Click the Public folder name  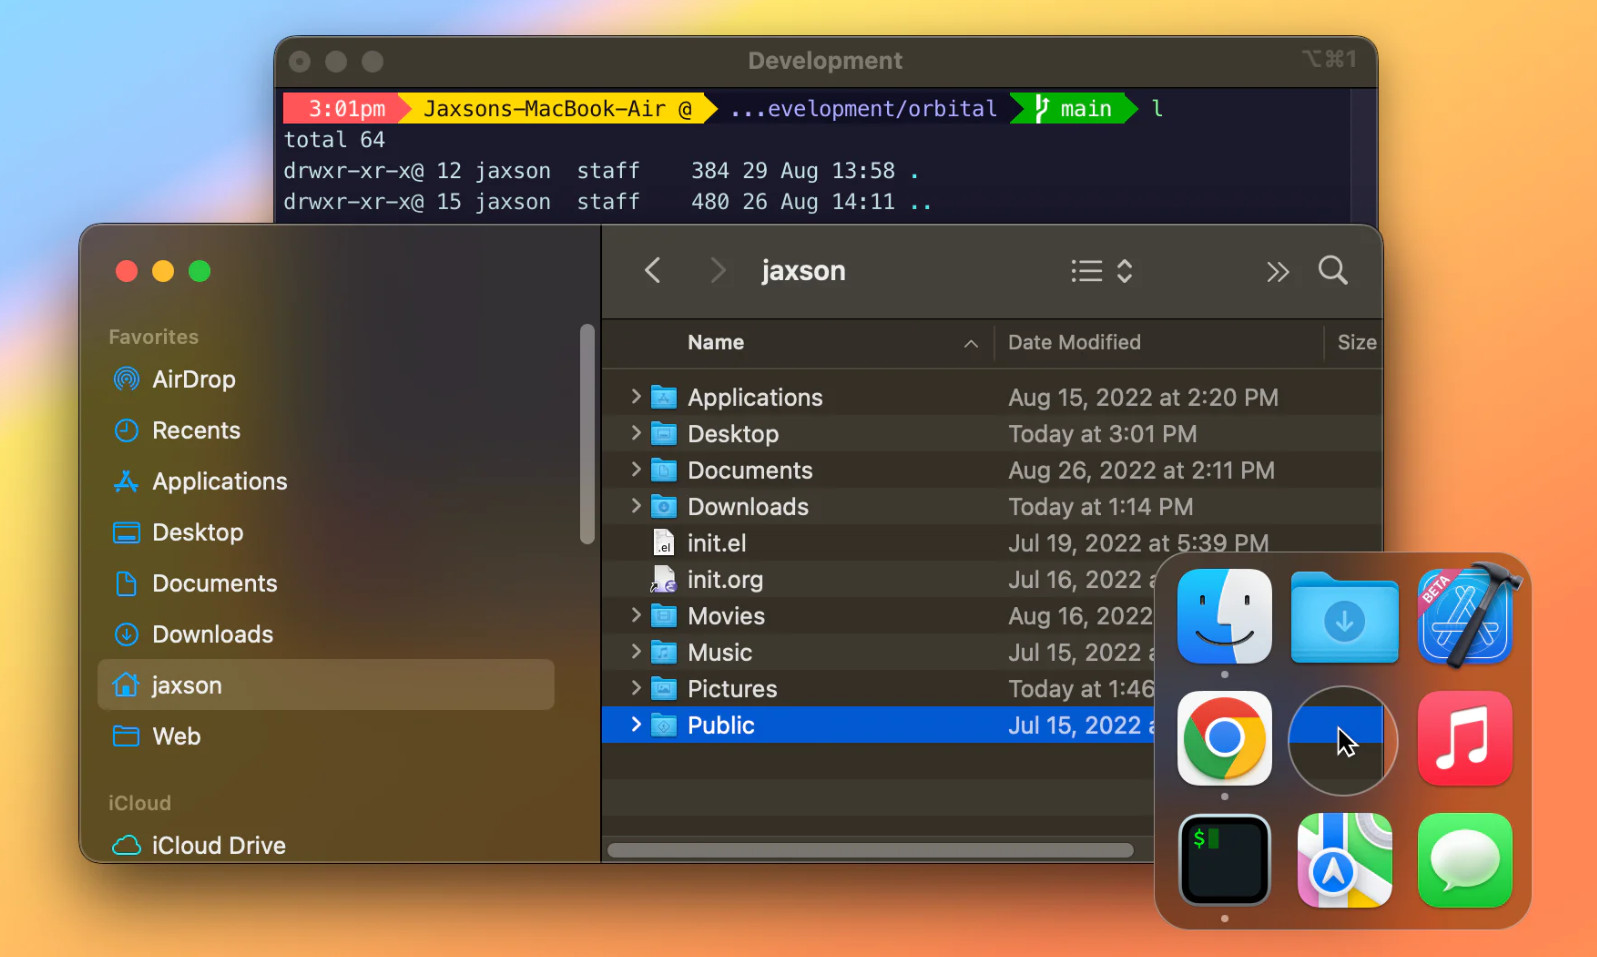click(720, 725)
